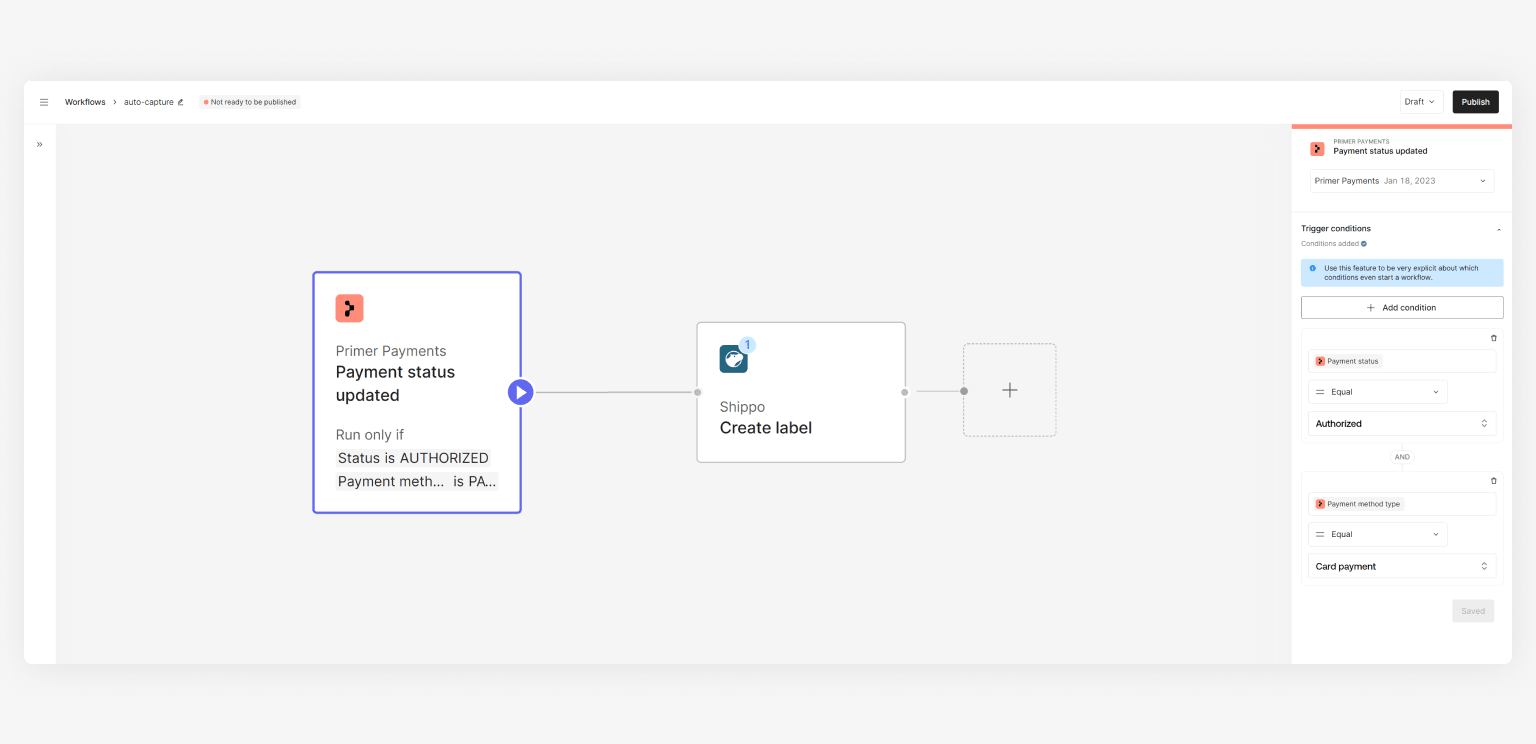This screenshot has height=744, width=1536.
Task: Click the Saved button
Action: click(1473, 611)
